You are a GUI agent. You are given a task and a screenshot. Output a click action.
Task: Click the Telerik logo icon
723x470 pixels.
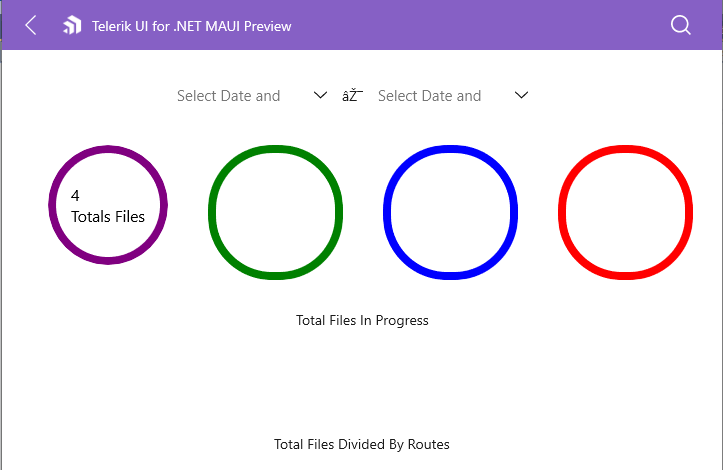click(71, 26)
